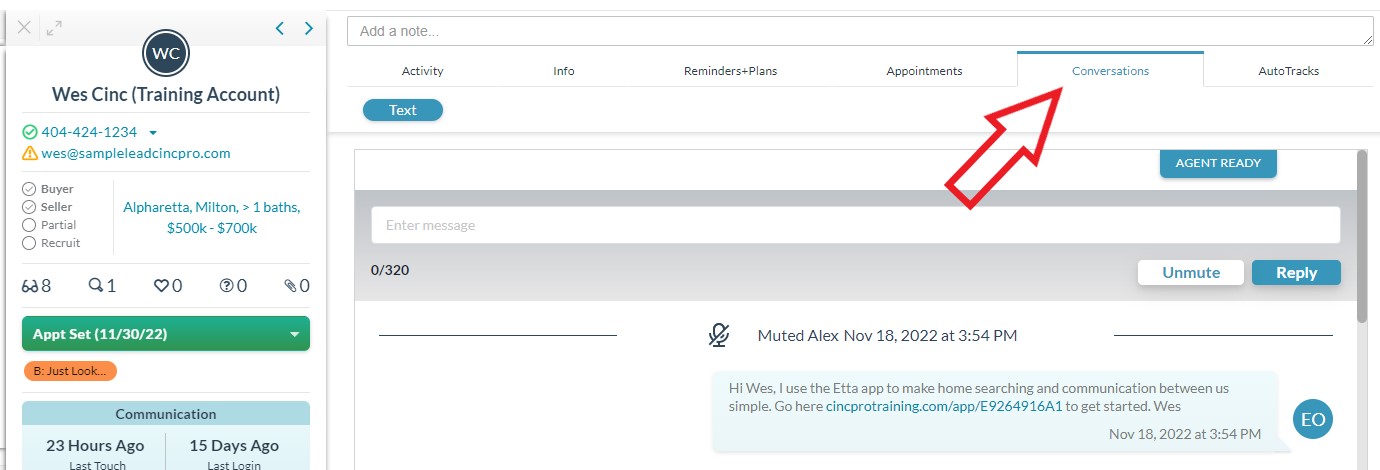Click the Enter message text field
The image size is (1380, 470).
pos(855,225)
